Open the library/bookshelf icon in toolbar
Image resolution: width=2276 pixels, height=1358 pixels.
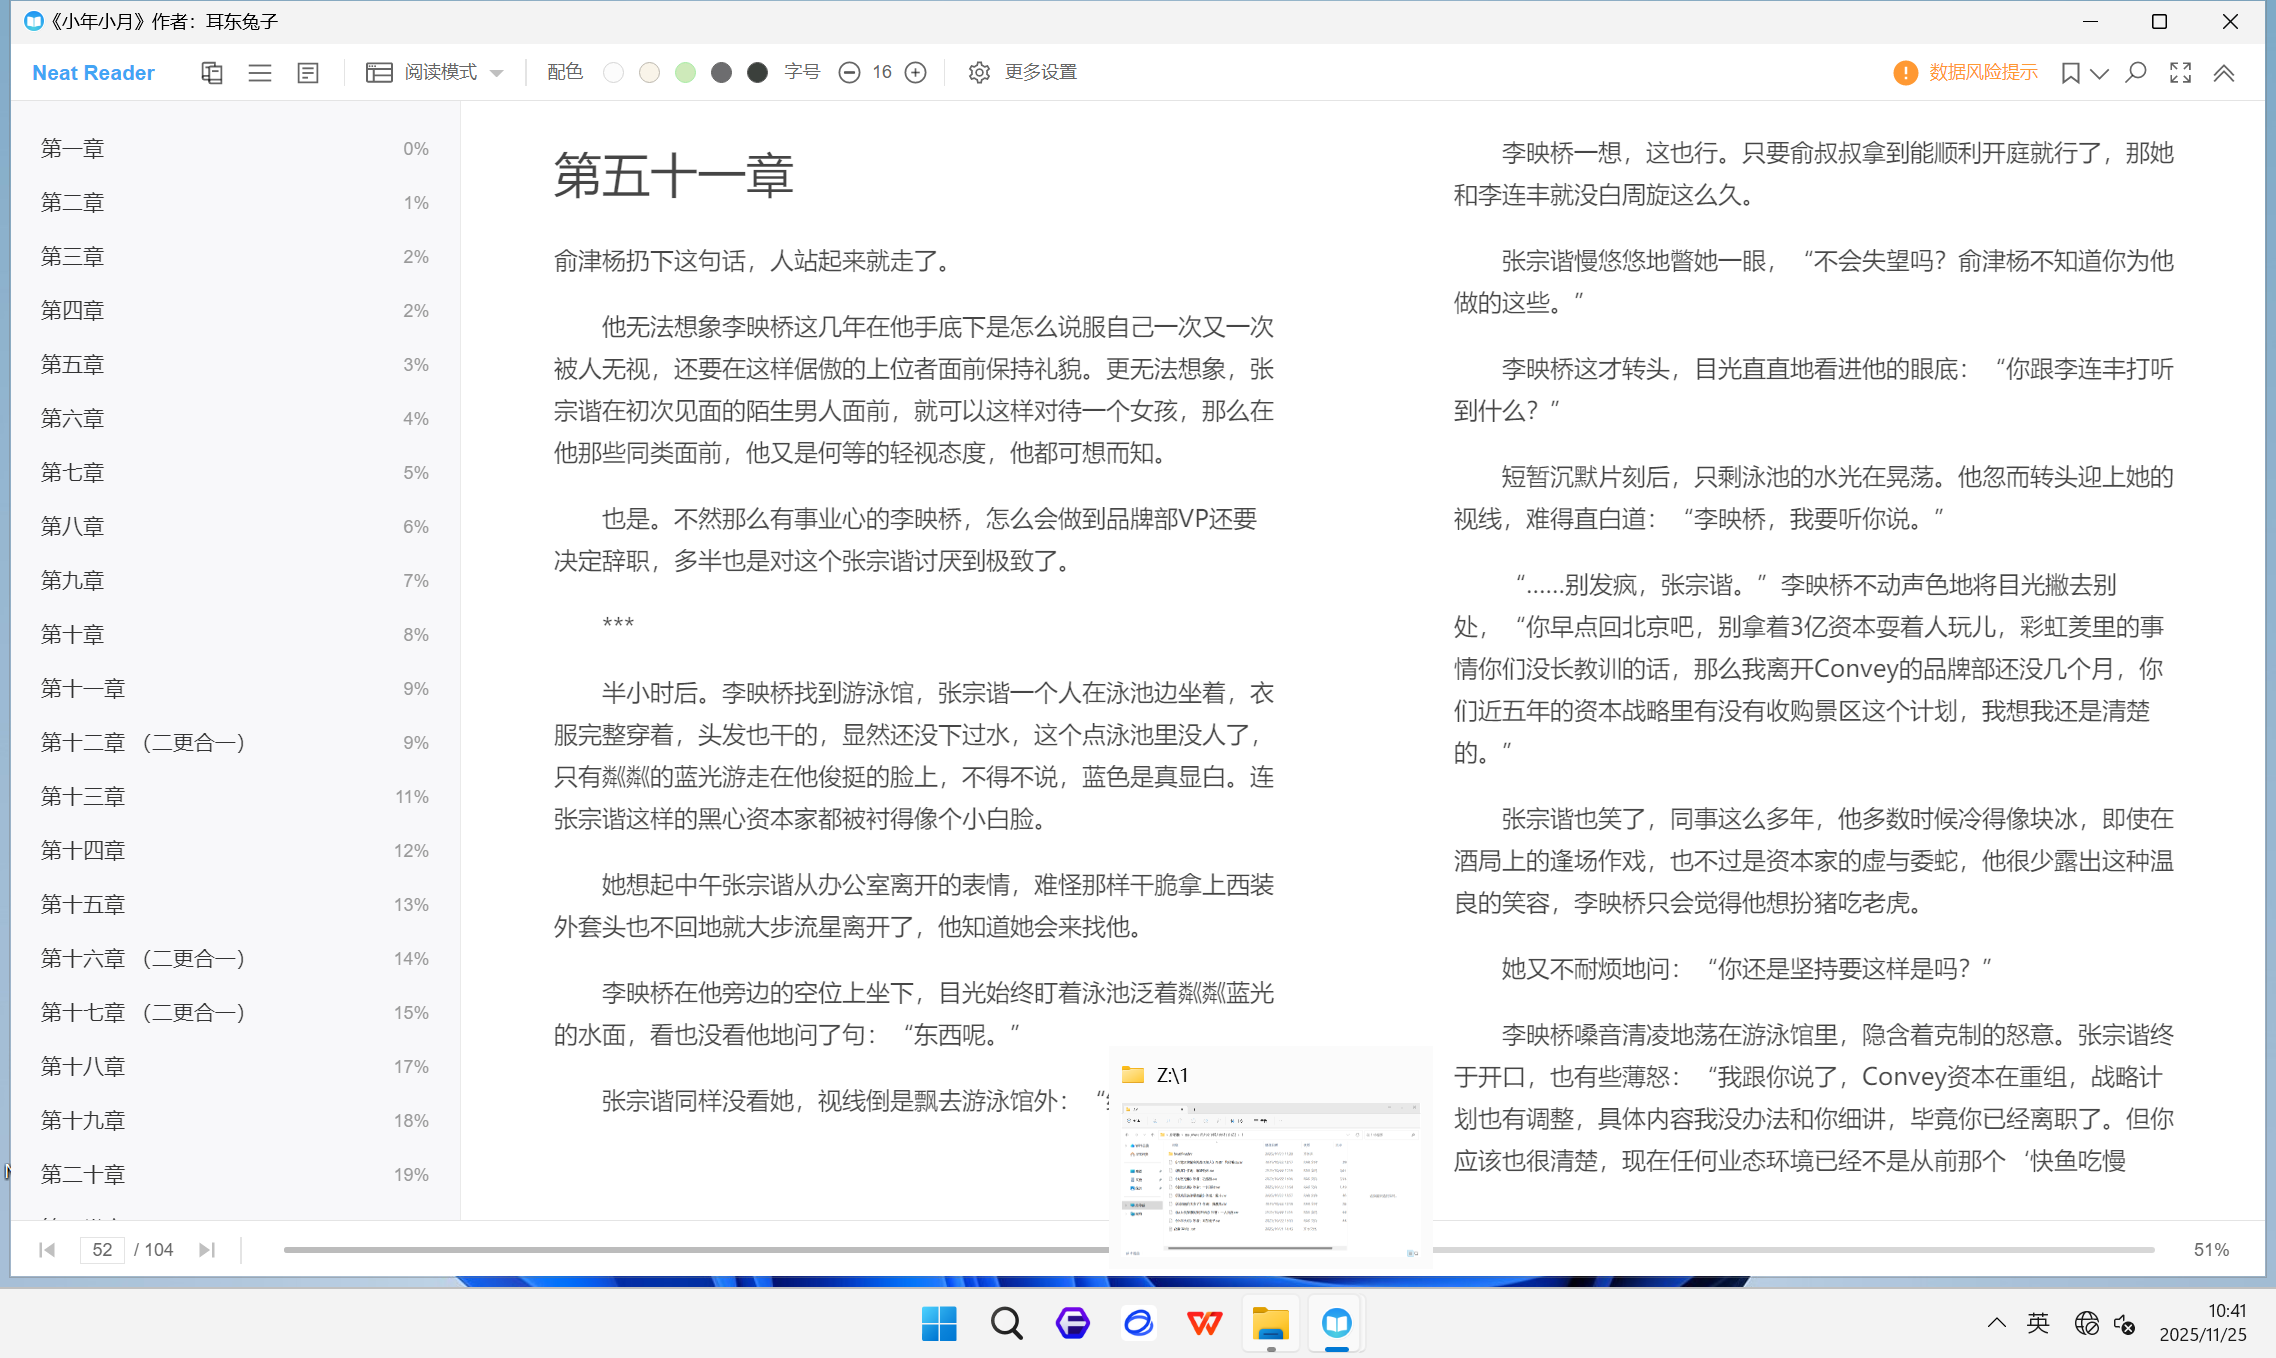211,73
